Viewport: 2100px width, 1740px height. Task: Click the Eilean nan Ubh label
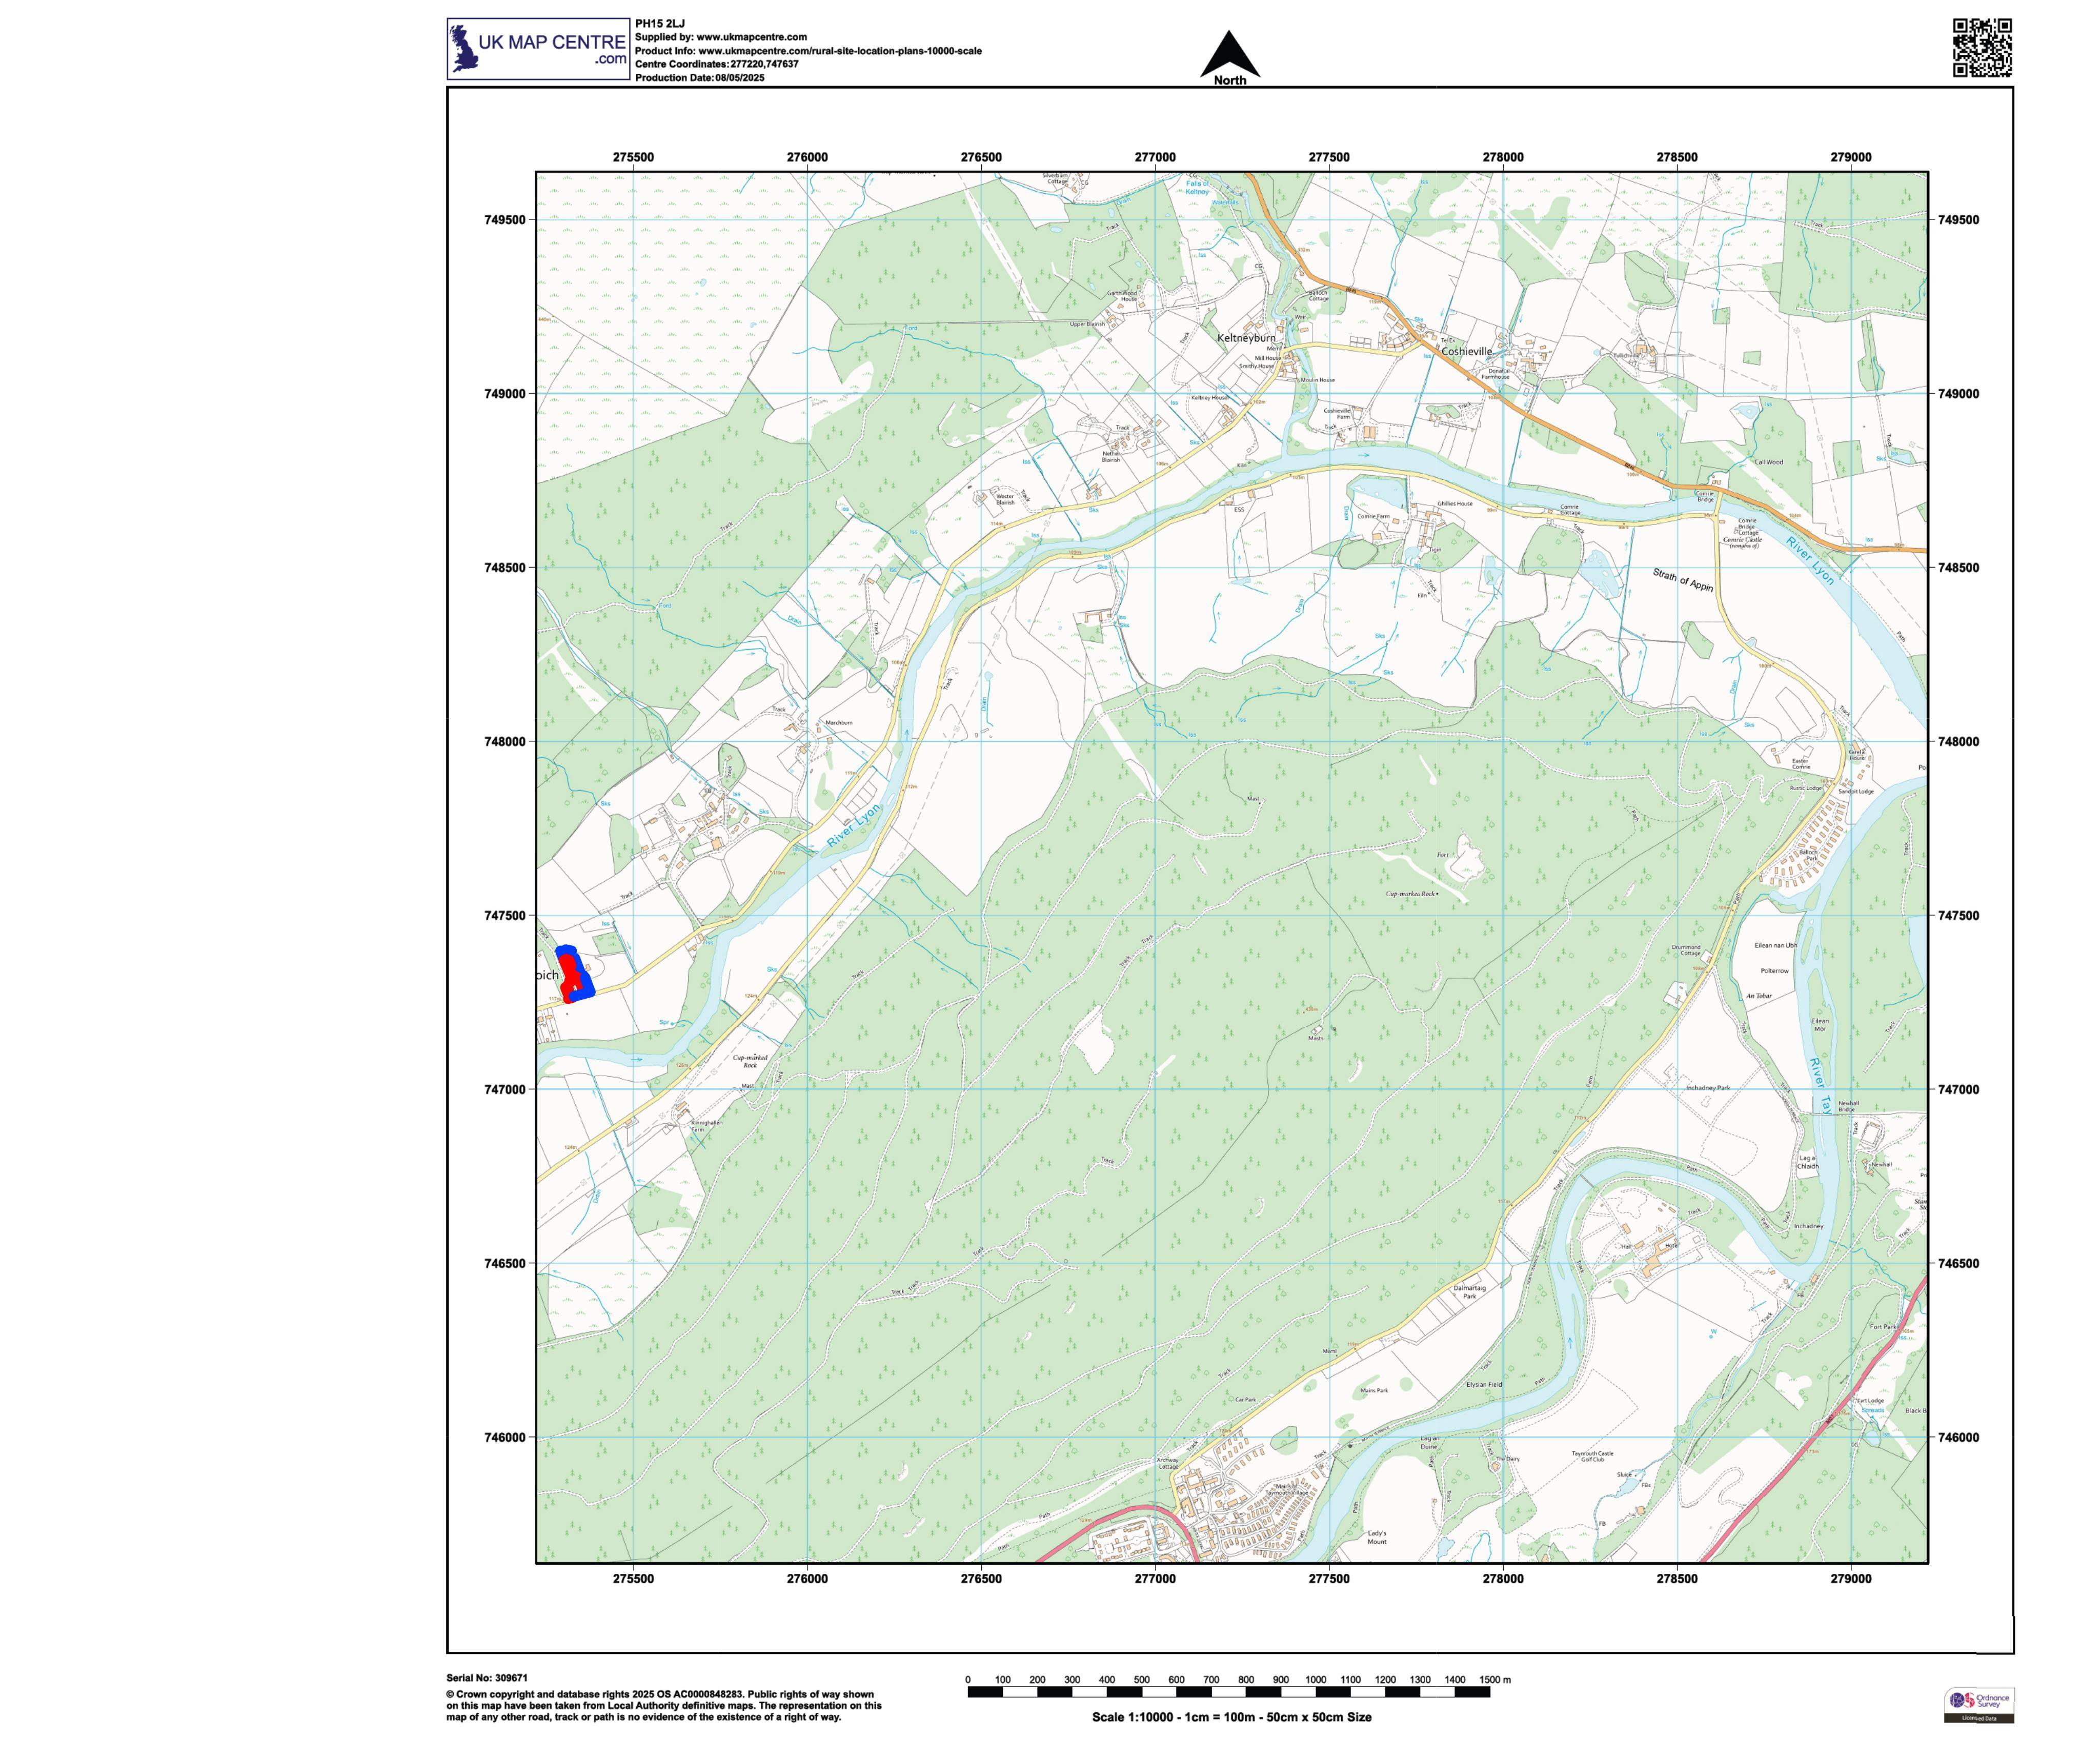(1776, 945)
